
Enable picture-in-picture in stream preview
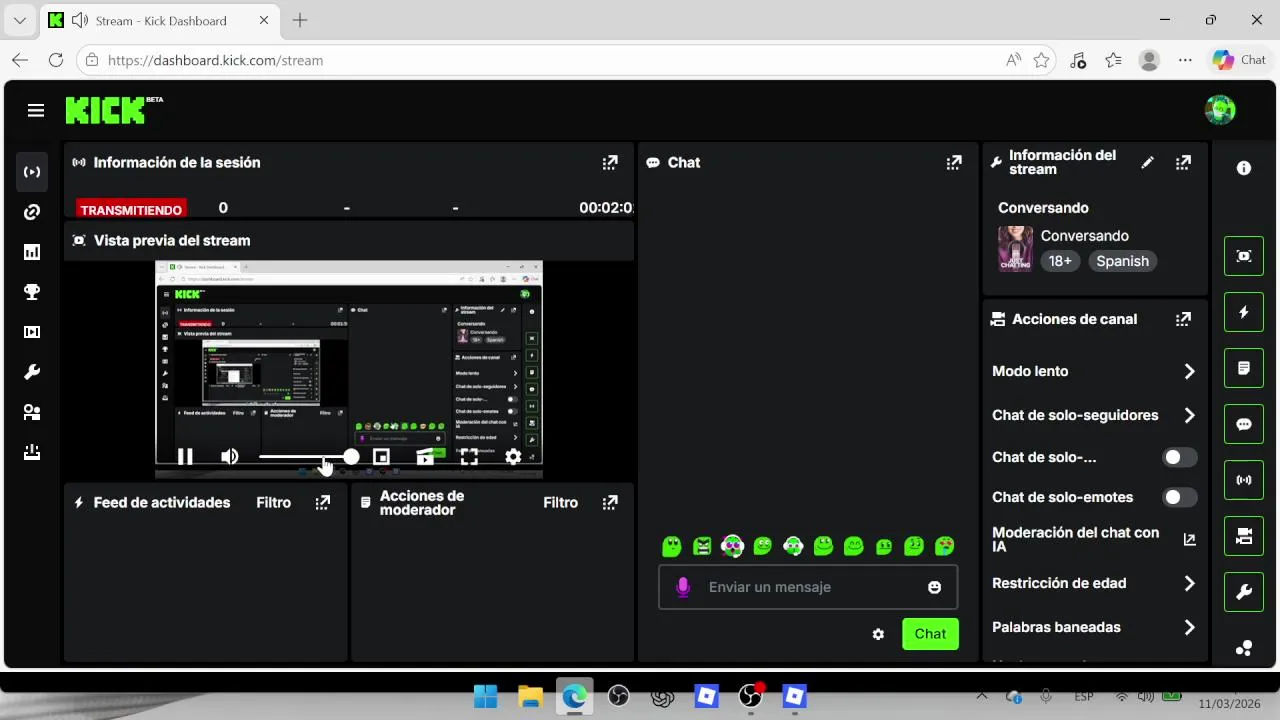click(381, 457)
